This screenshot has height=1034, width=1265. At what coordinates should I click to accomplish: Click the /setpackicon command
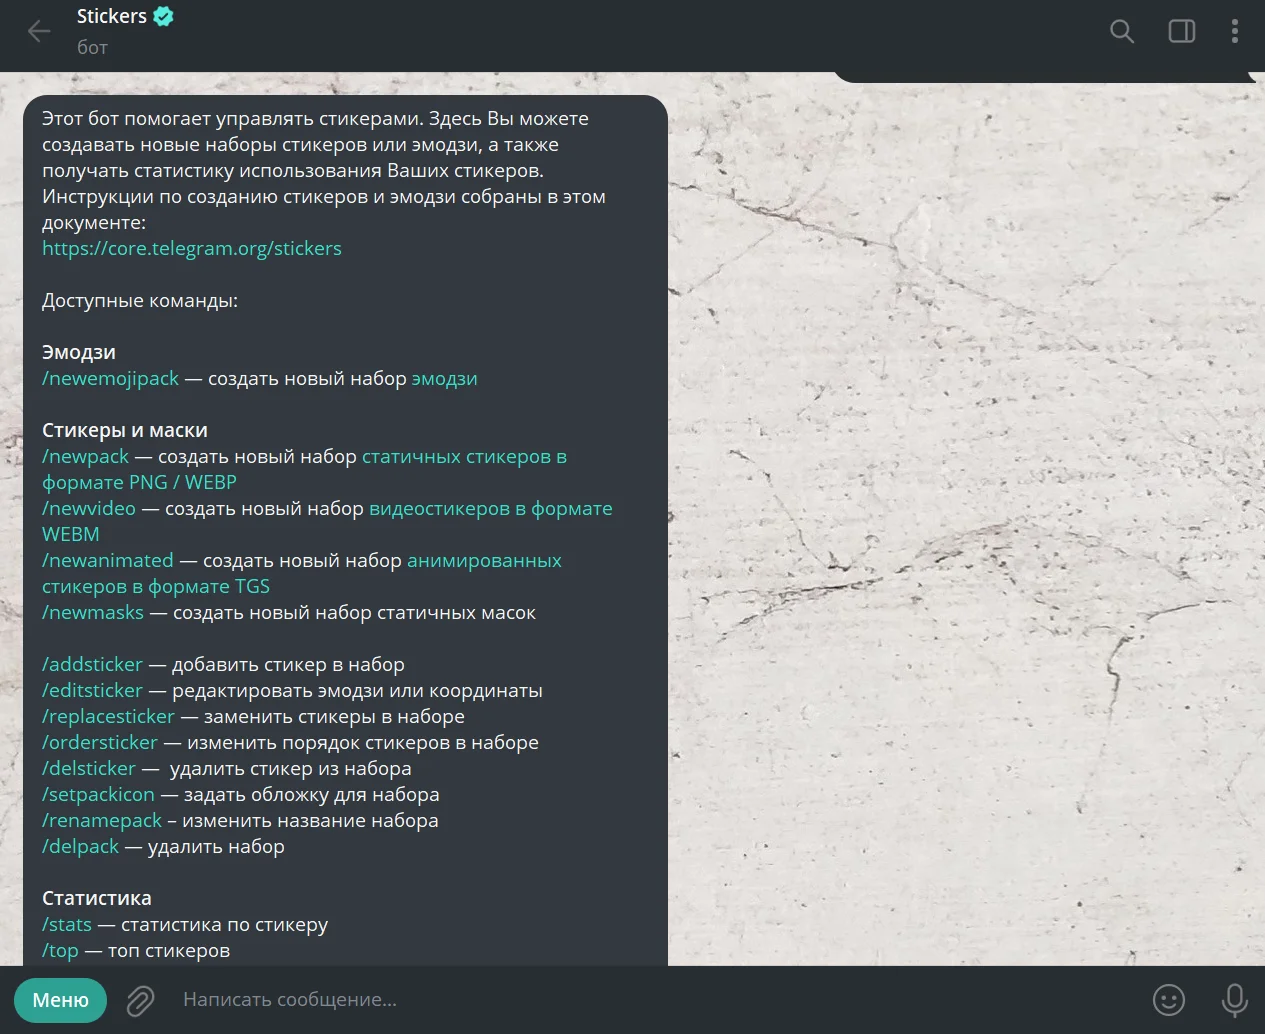(98, 794)
